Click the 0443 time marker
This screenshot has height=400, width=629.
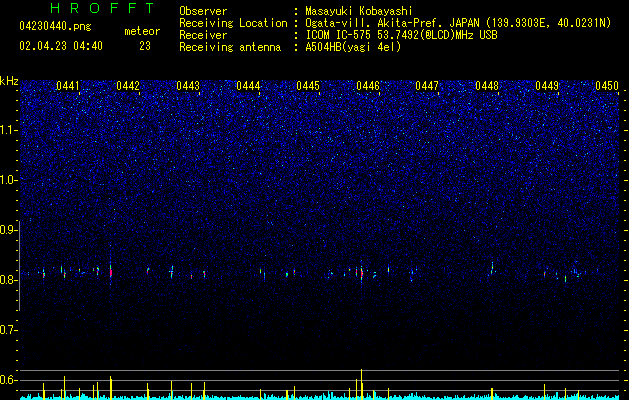pos(188,86)
